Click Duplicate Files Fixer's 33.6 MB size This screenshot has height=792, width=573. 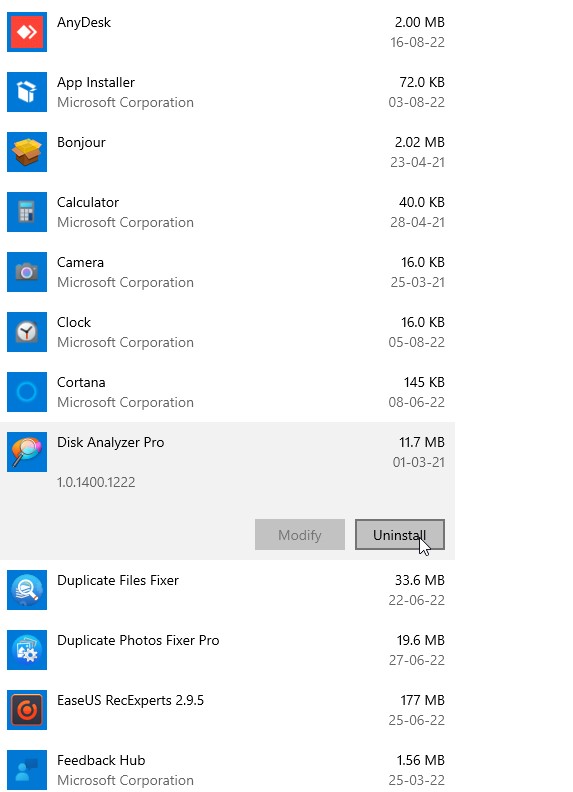(420, 580)
